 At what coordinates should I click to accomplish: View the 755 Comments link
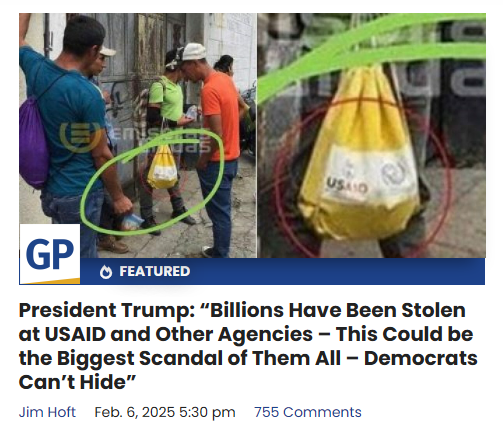click(308, 412)
